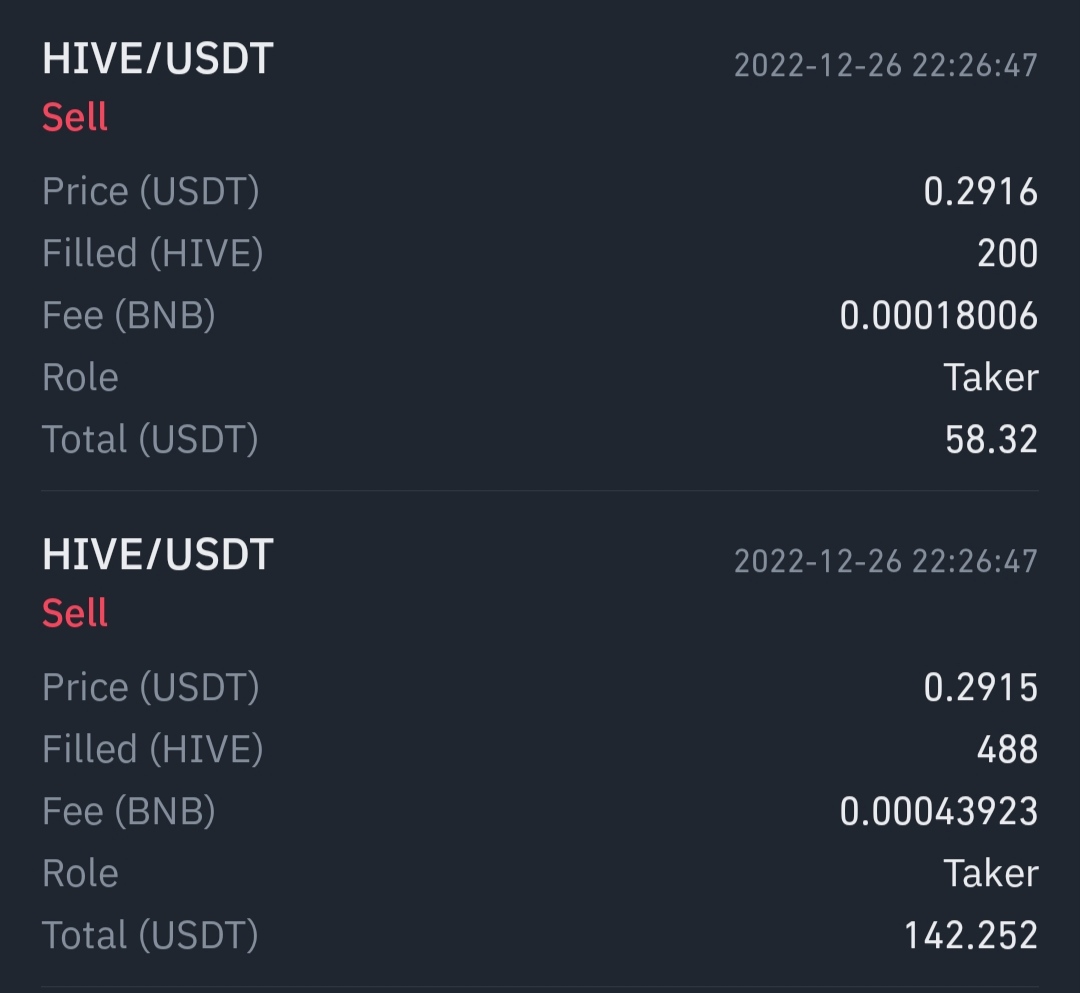Viewport: 1080px width, 993px height.
Task: Click the Price (USDT) label above Filled 200
Action: 150,191
